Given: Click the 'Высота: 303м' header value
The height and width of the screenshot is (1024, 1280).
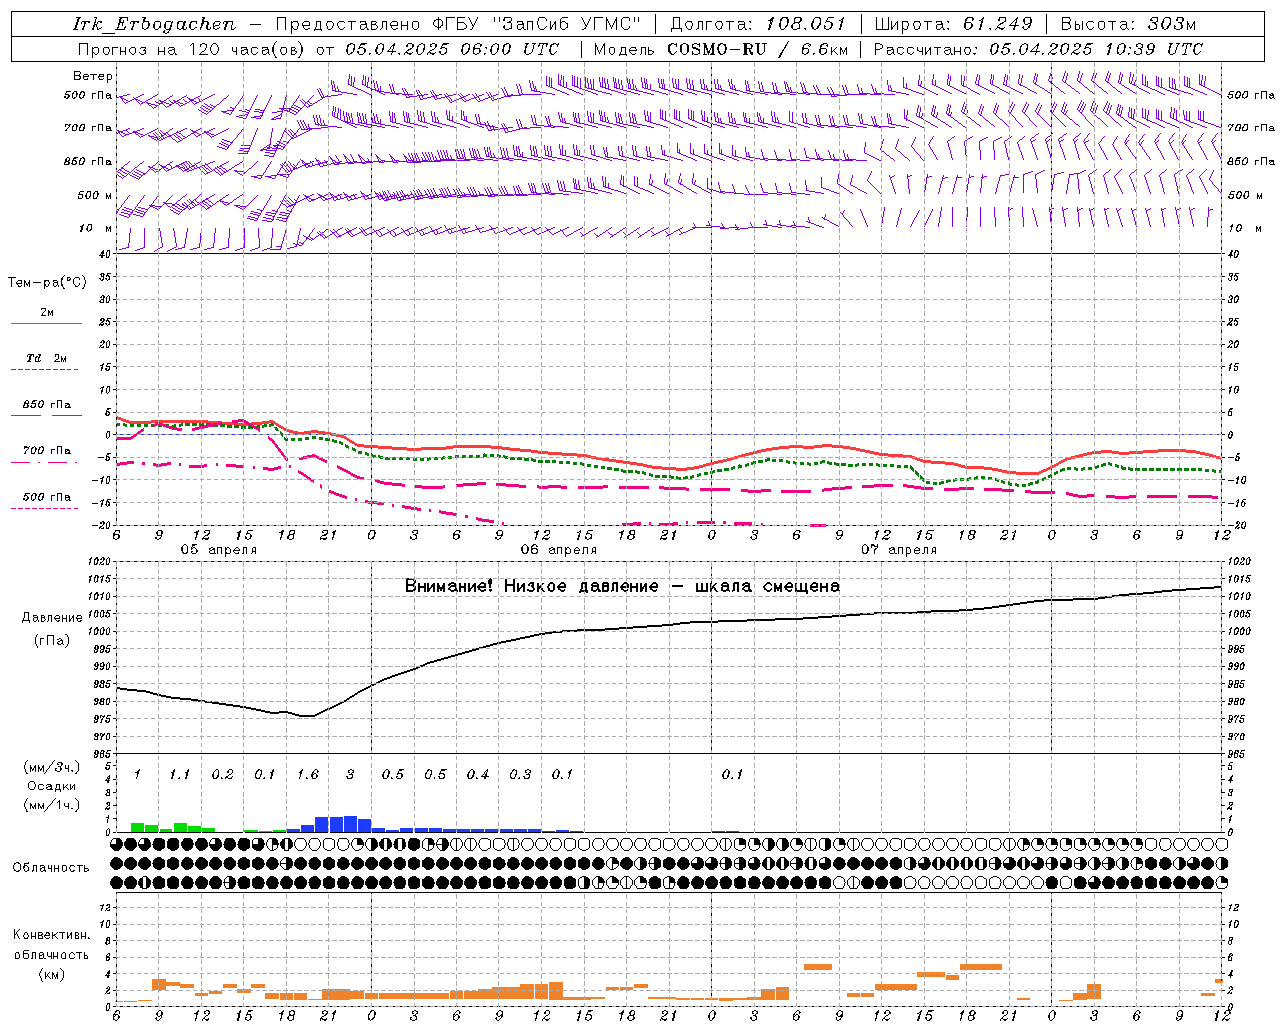Looking at the screenshot, I should coord(1128,24).
